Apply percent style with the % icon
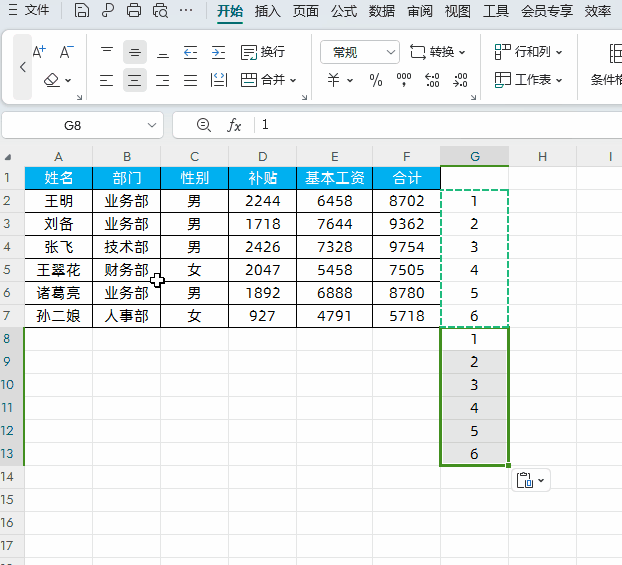622x565 pixels. [376, 80]
